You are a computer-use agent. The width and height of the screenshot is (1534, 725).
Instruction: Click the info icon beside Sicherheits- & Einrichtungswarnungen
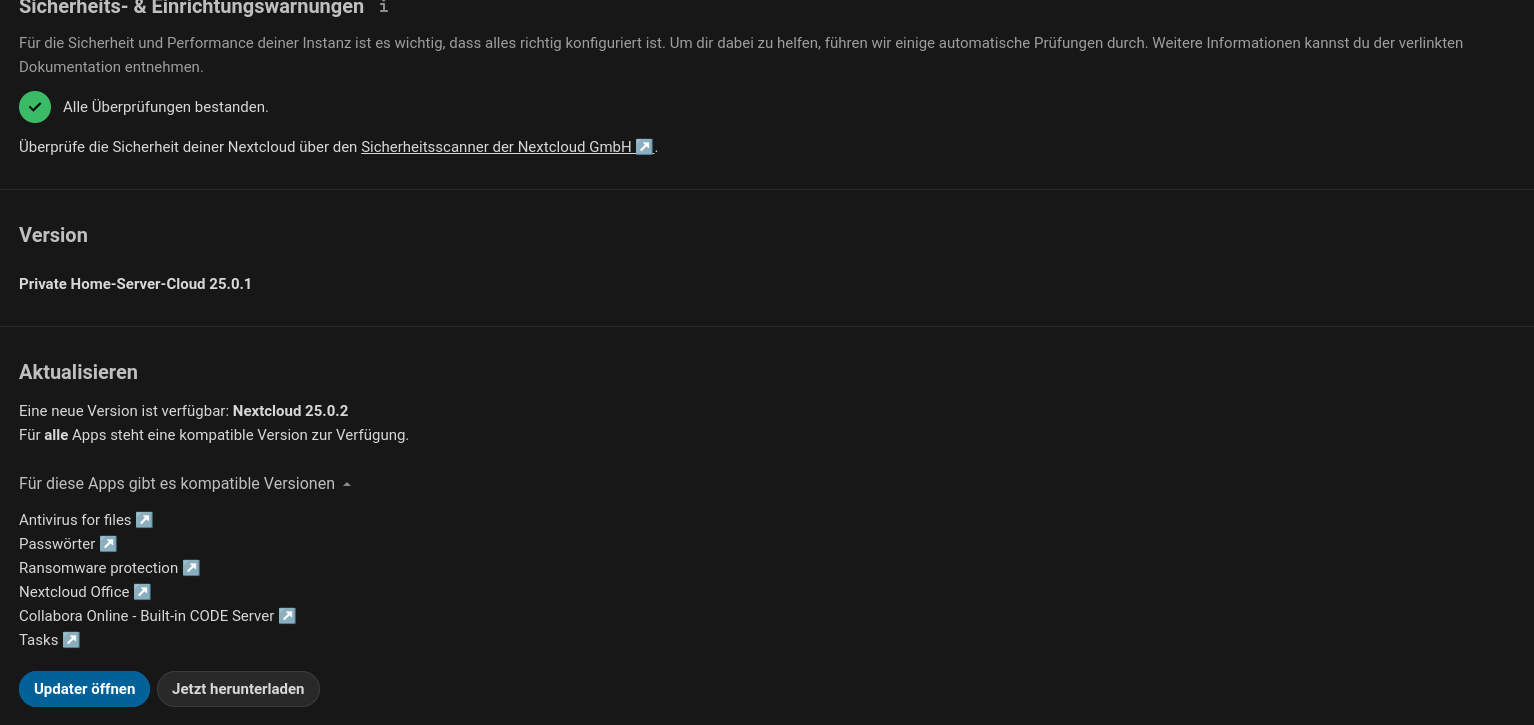(383, 7)
